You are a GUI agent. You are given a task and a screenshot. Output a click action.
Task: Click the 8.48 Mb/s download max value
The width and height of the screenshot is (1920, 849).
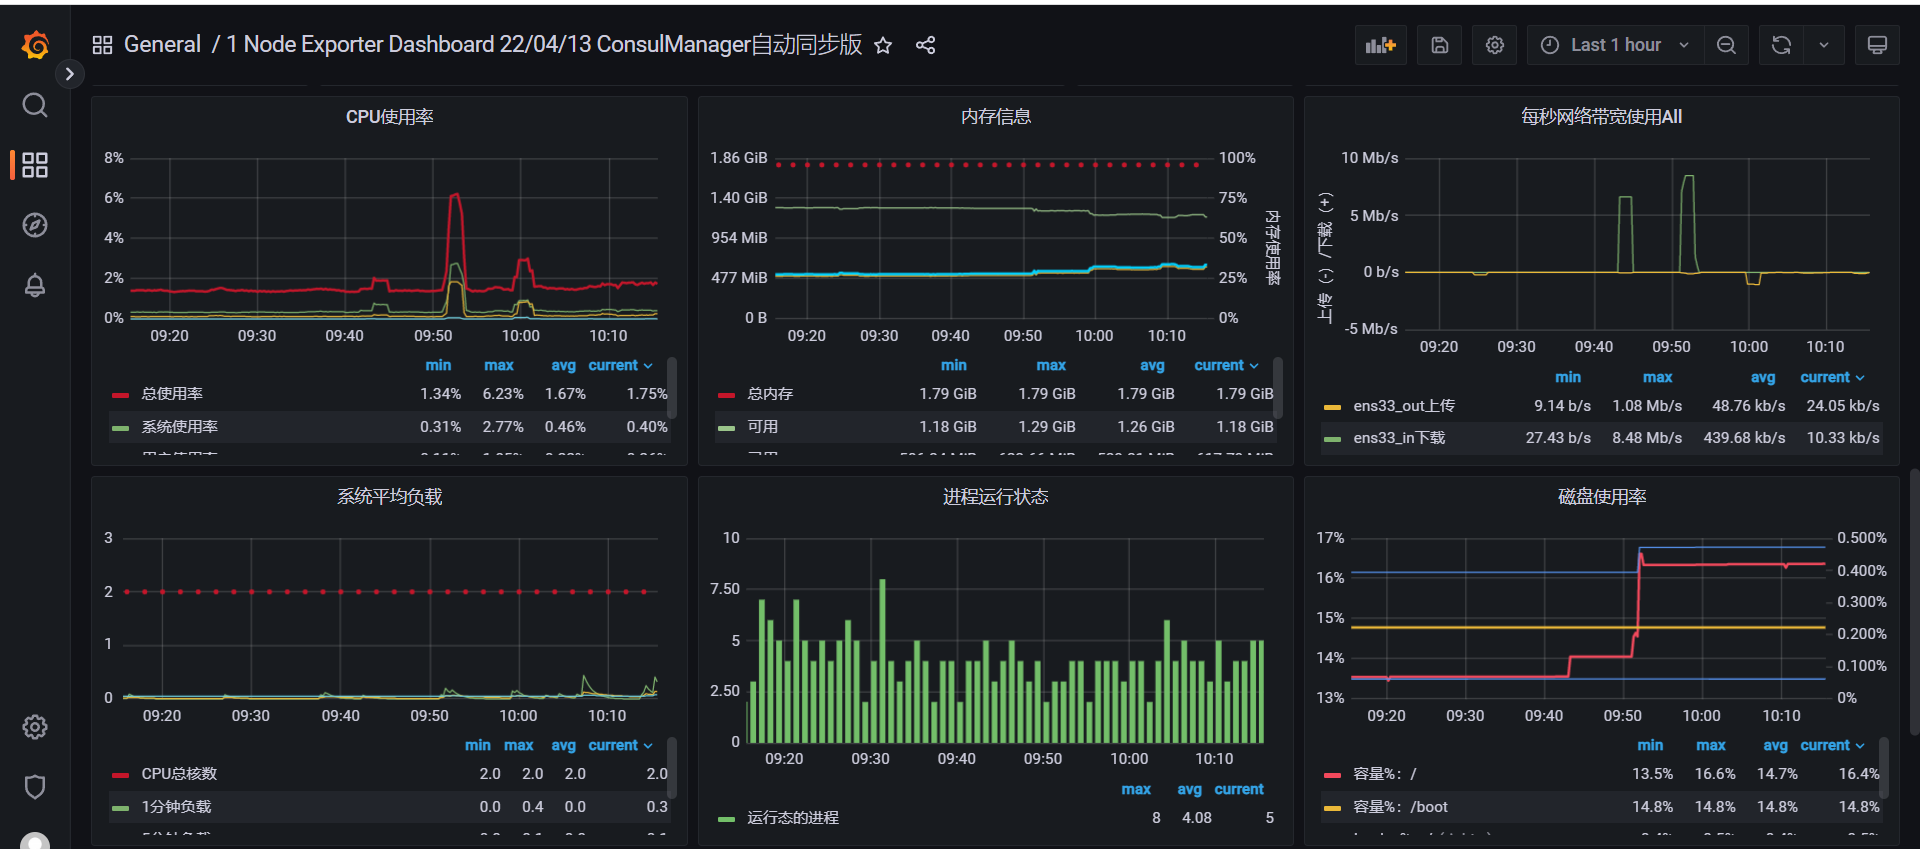[x=1647, y=438]
